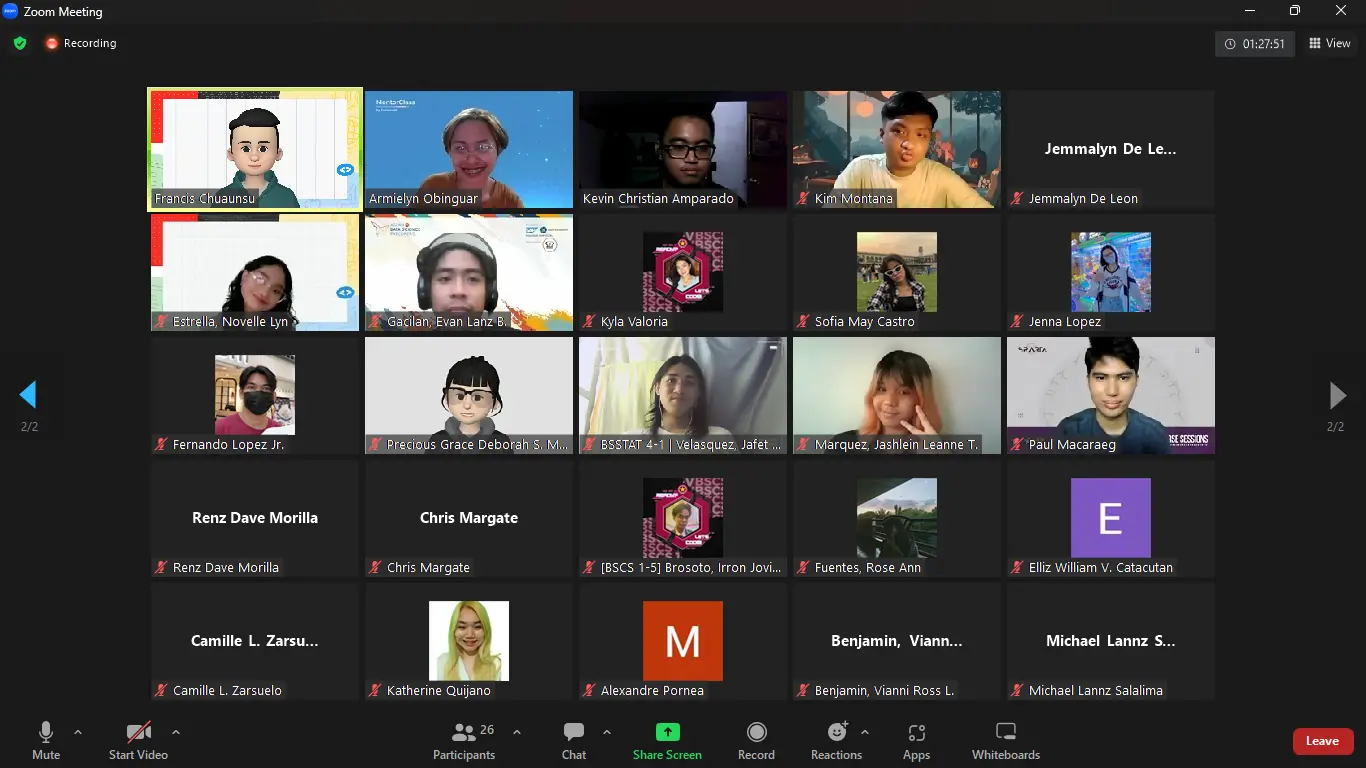Screen dimensions: 1366x768
Task: Open the View layout menu
Action: click(x=1330, y=43)
